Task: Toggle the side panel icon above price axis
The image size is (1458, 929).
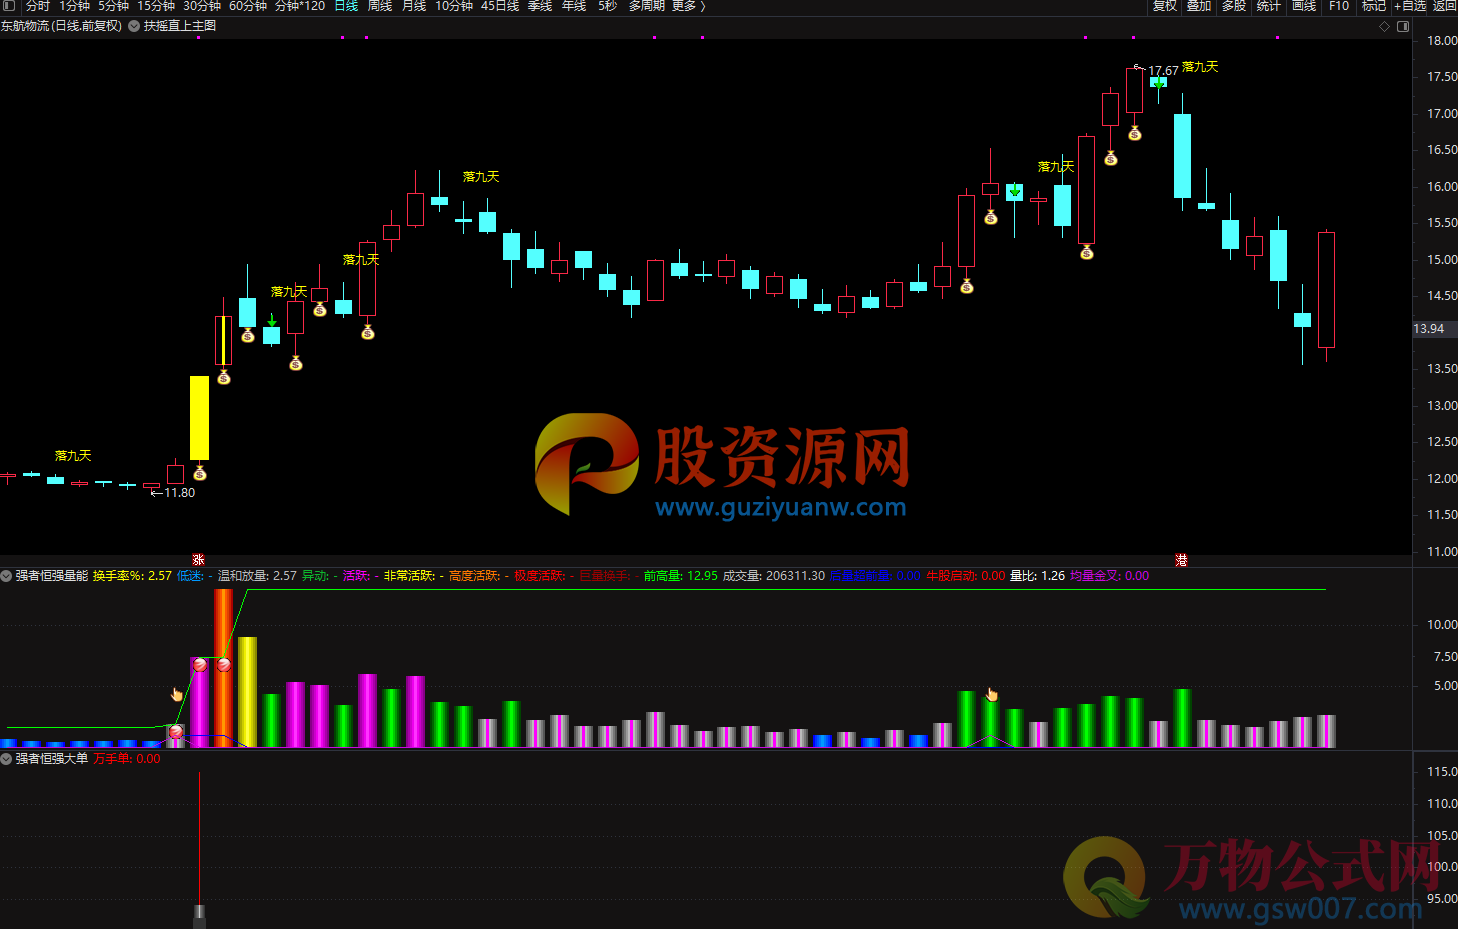Action: click(x=1403, y=26)
